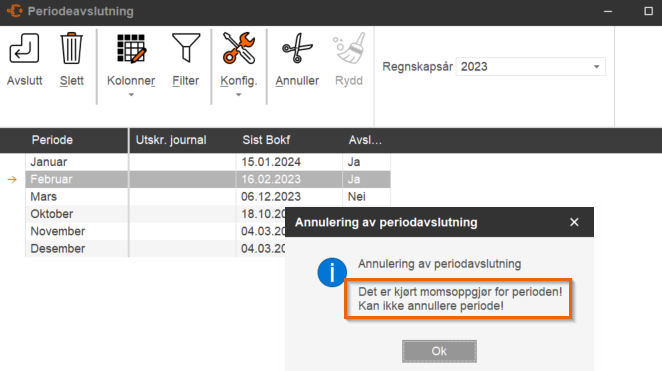Click the app logo in title bar
Viewport: 662px width, 371px height.
14,11
